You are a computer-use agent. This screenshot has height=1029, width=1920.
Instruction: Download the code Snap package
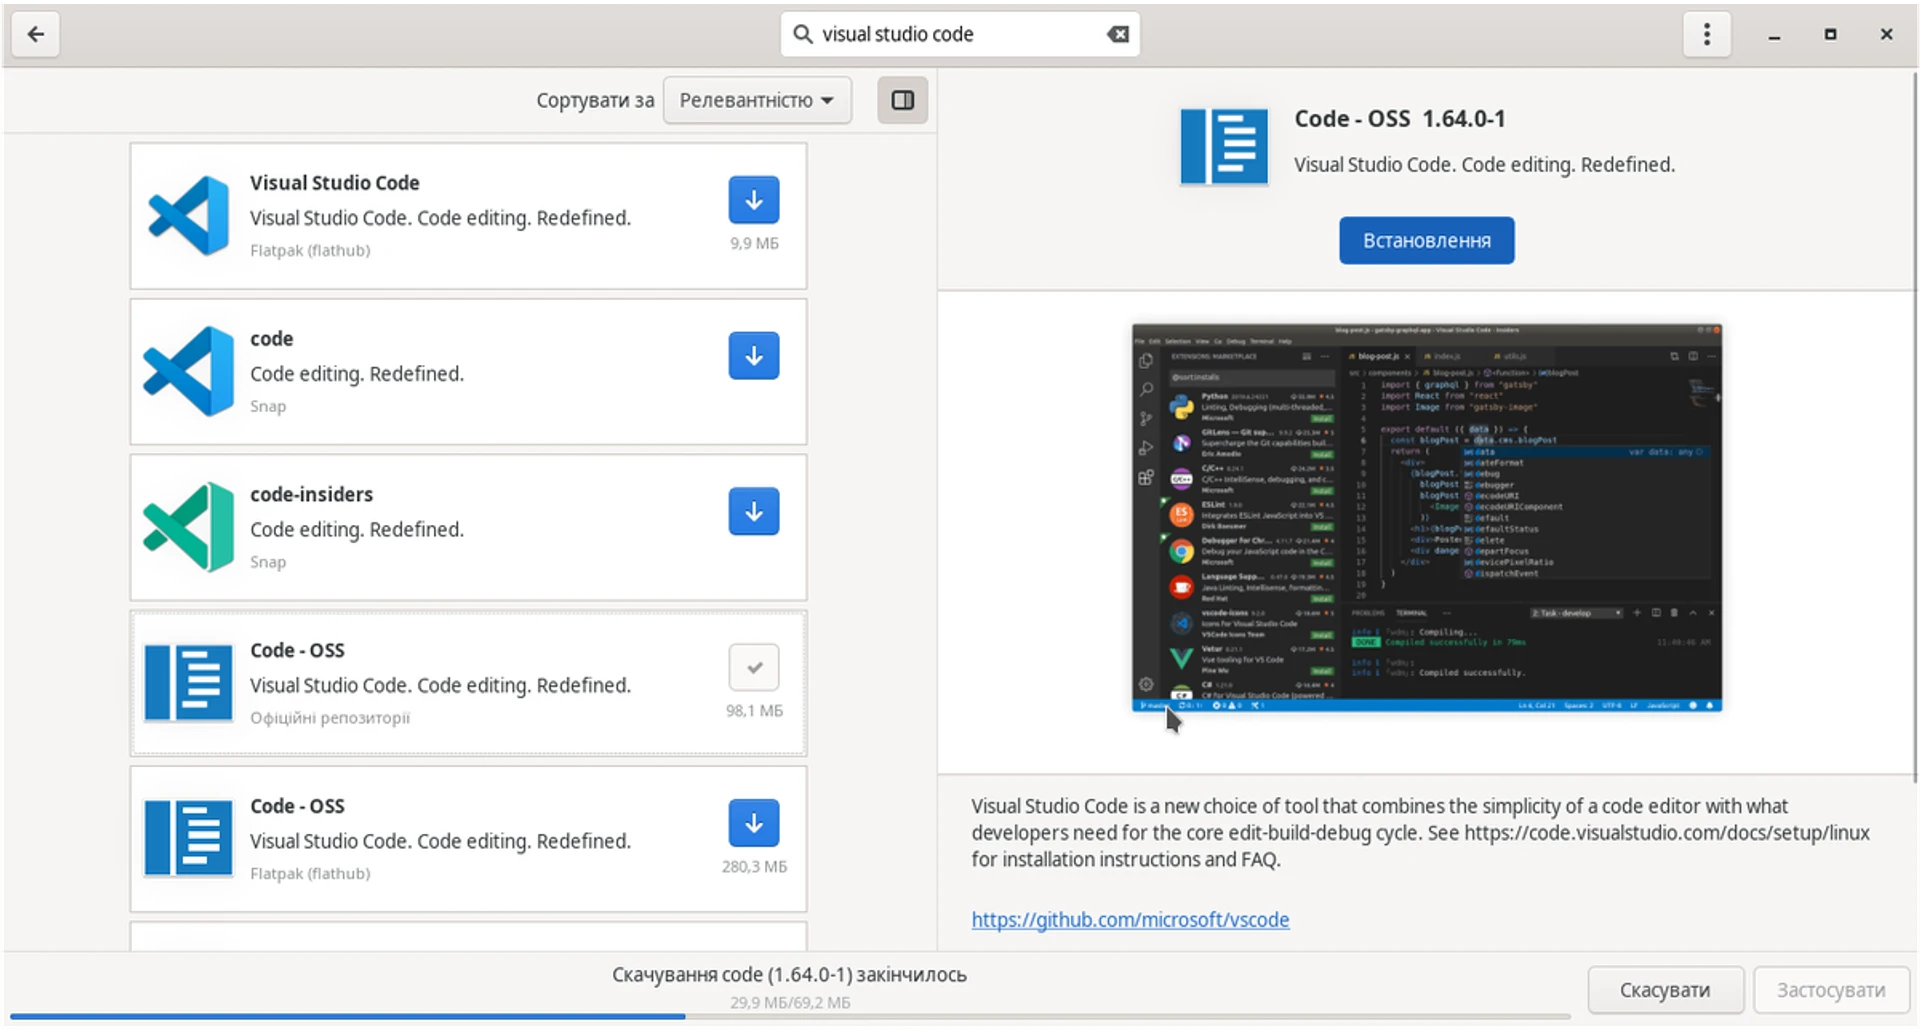pyautogui.click(x=754, y=356)
